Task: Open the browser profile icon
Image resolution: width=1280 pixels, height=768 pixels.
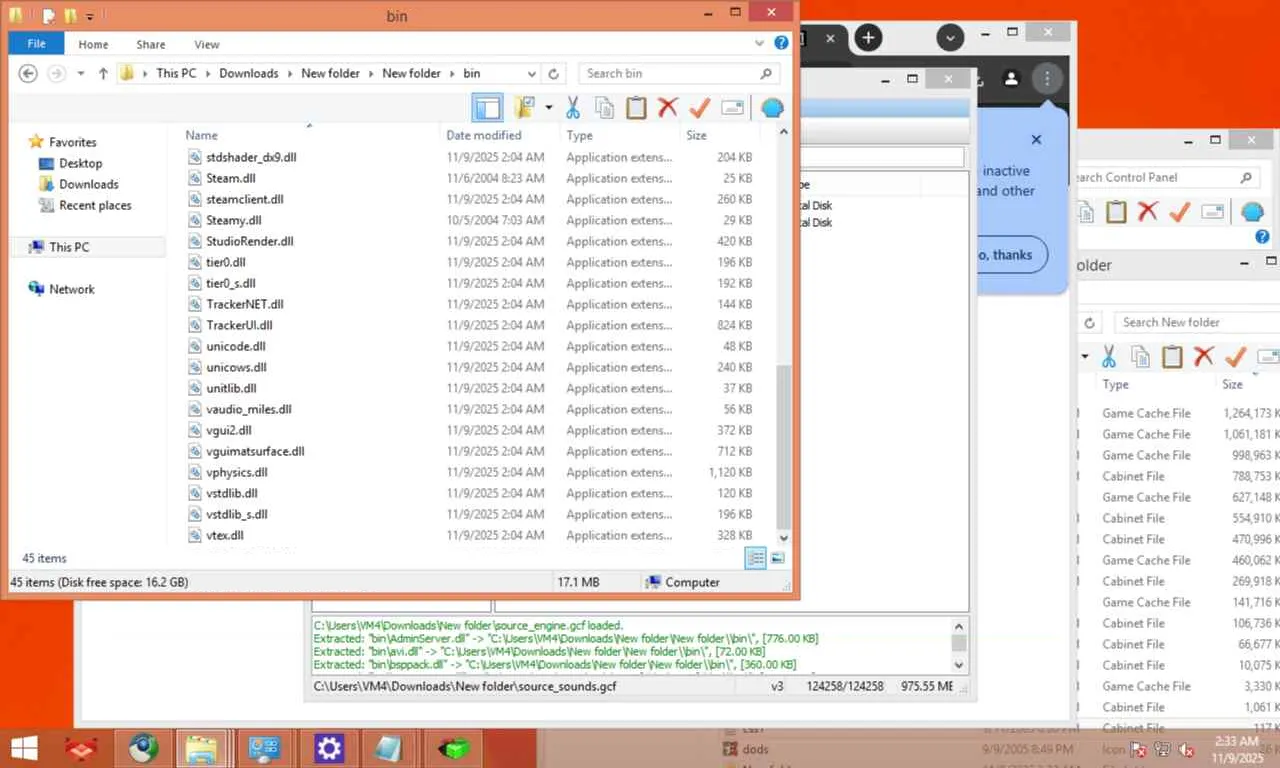Action: tap(1011, 78)
